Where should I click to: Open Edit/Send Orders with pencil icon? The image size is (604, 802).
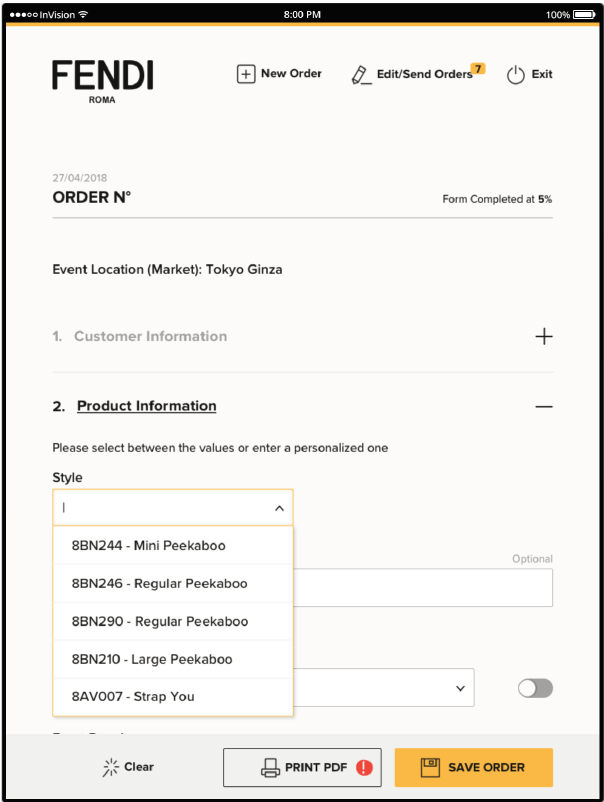point(361,74)
